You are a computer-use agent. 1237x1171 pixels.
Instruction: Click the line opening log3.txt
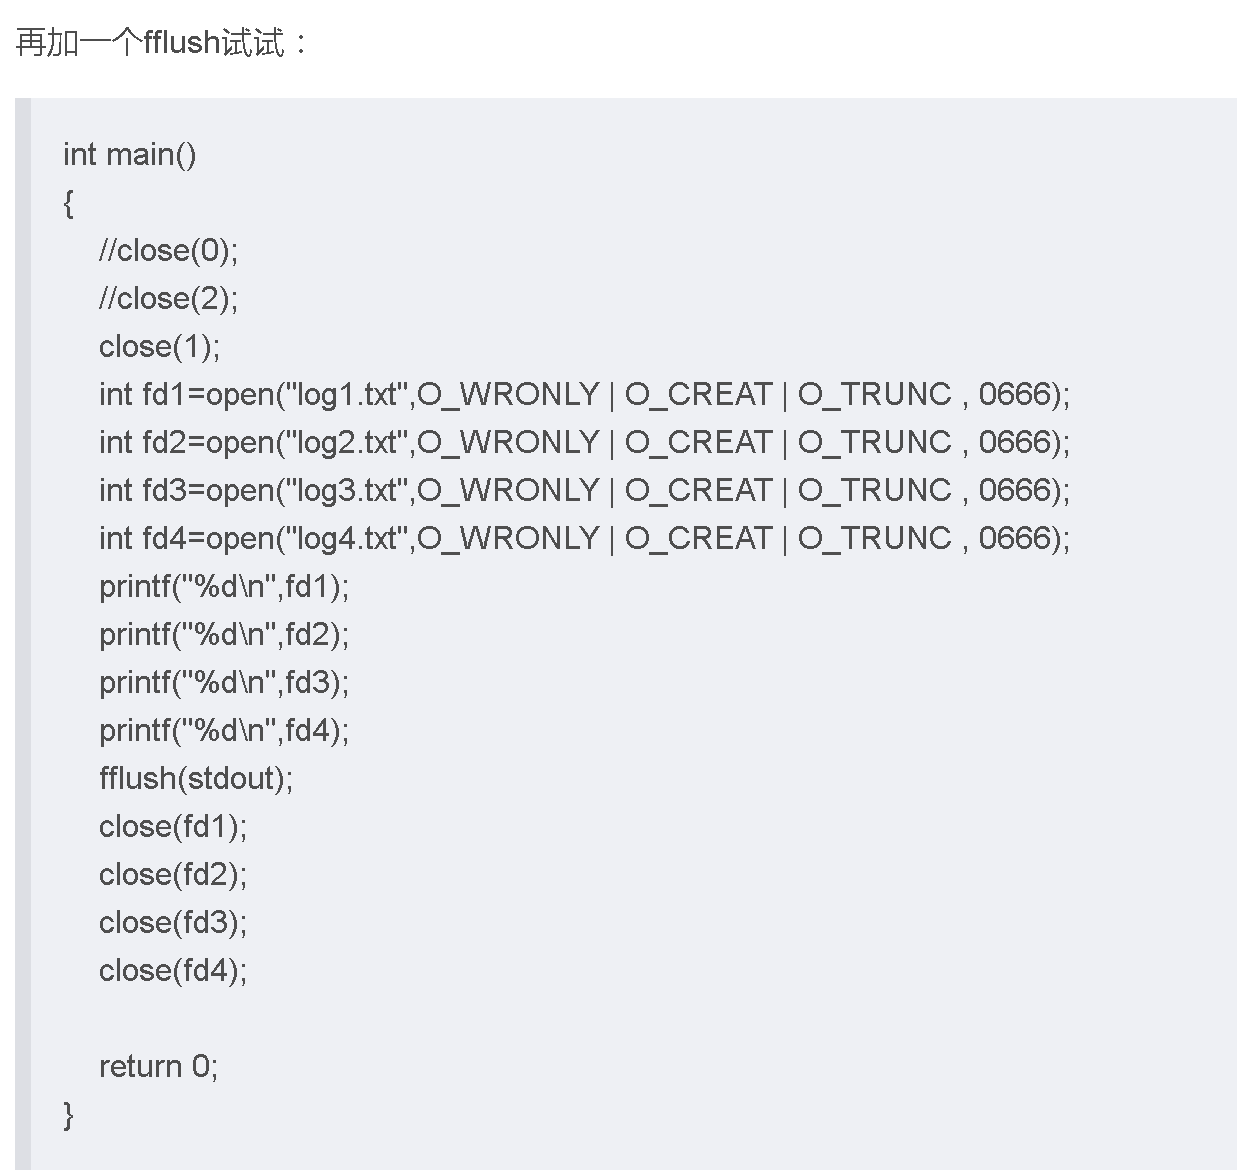click(x=584, y=490)
